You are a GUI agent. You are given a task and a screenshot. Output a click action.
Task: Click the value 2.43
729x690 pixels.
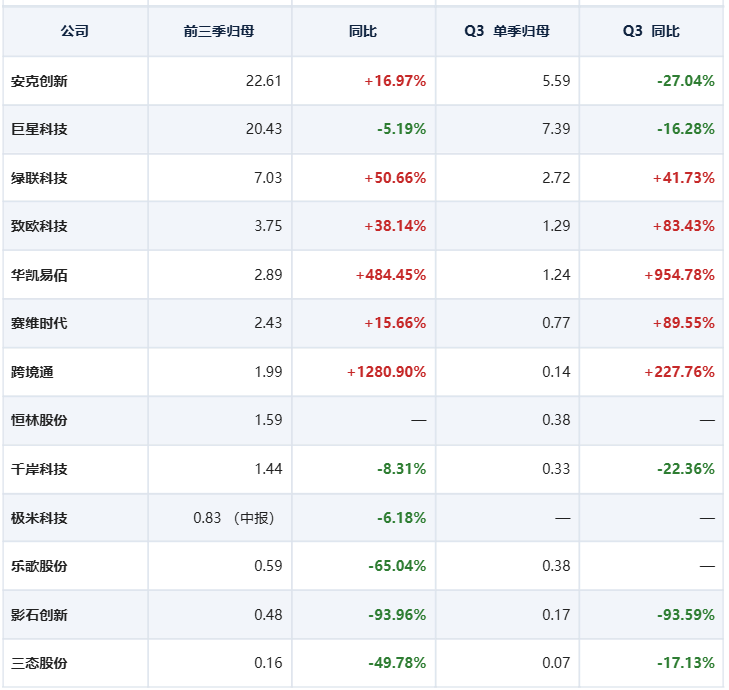tap(268, 323)
